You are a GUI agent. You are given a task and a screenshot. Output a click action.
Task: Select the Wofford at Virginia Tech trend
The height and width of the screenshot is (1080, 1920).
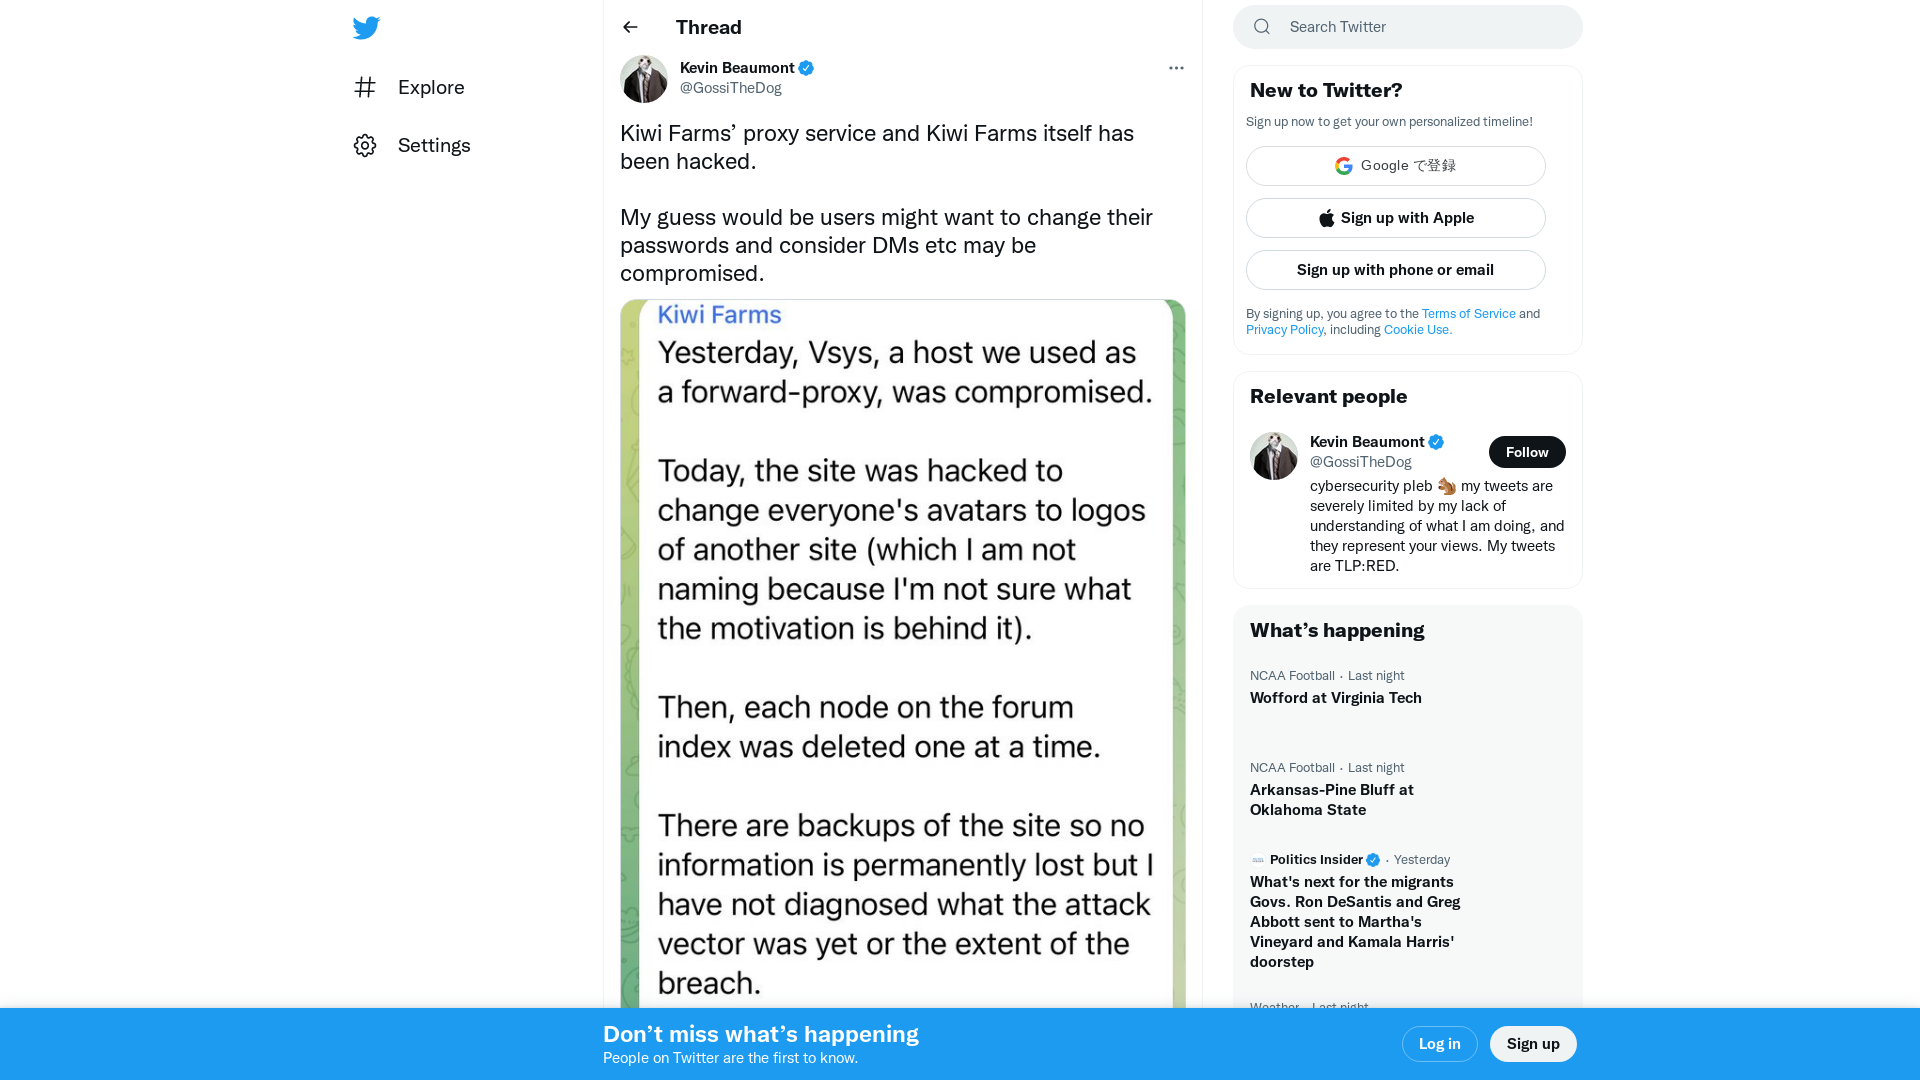click(x=1335, y=698)
